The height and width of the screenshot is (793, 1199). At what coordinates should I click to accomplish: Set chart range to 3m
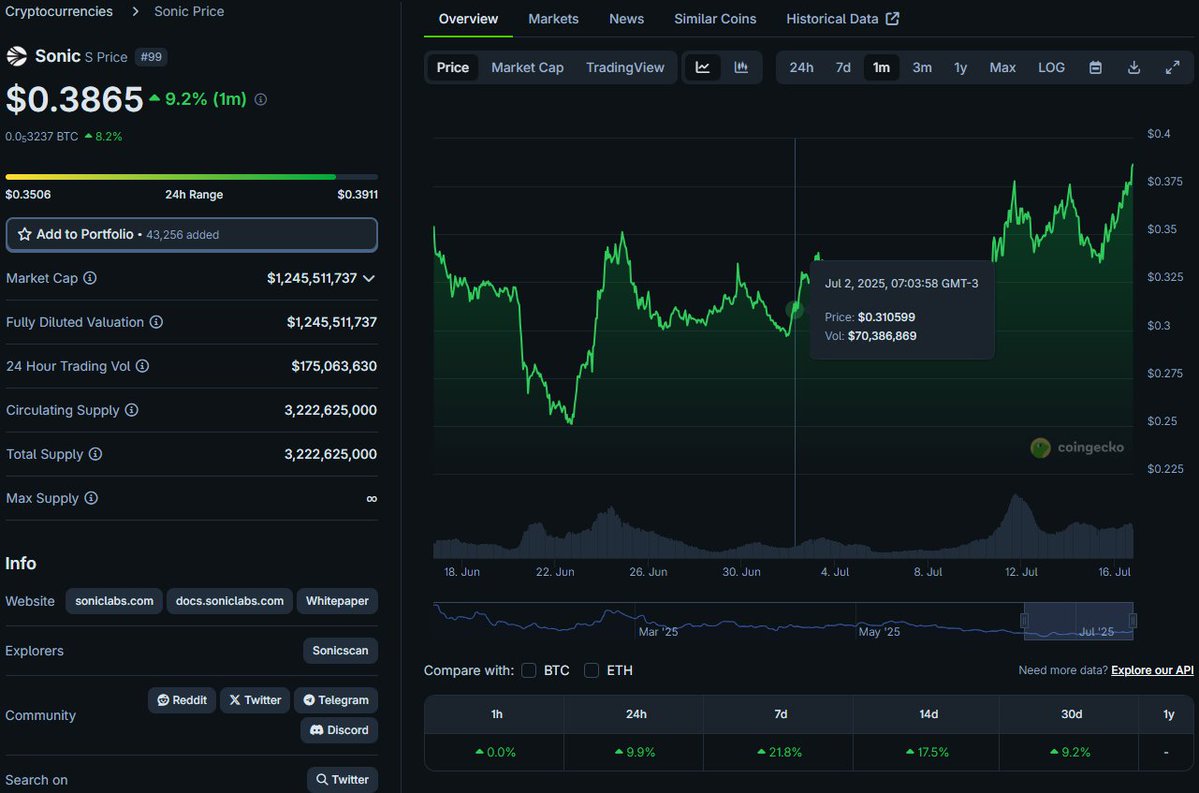tap(921, 67)
